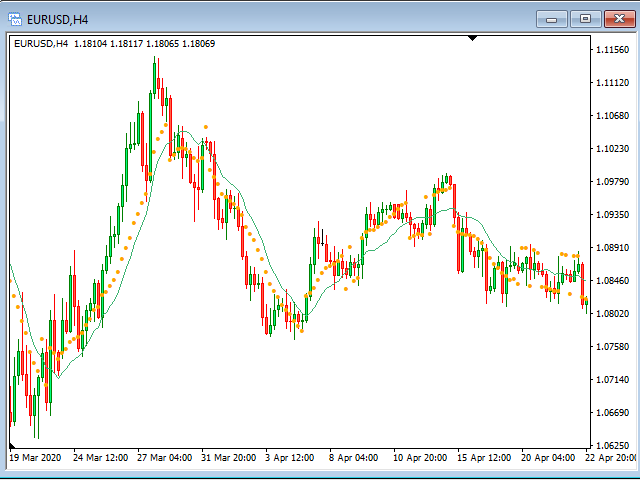Click price label 1.08020 on the scale
Viewport: 640px width, 480px height.
(613, 313)
